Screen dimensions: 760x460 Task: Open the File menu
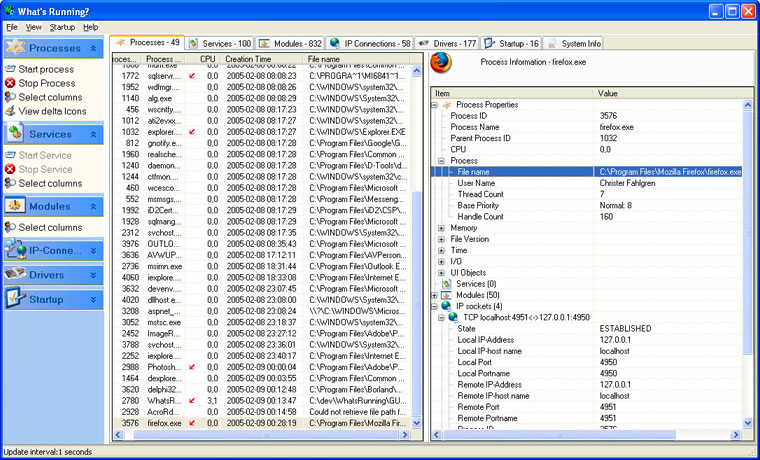pyautogui.click(x=12, y=27)
